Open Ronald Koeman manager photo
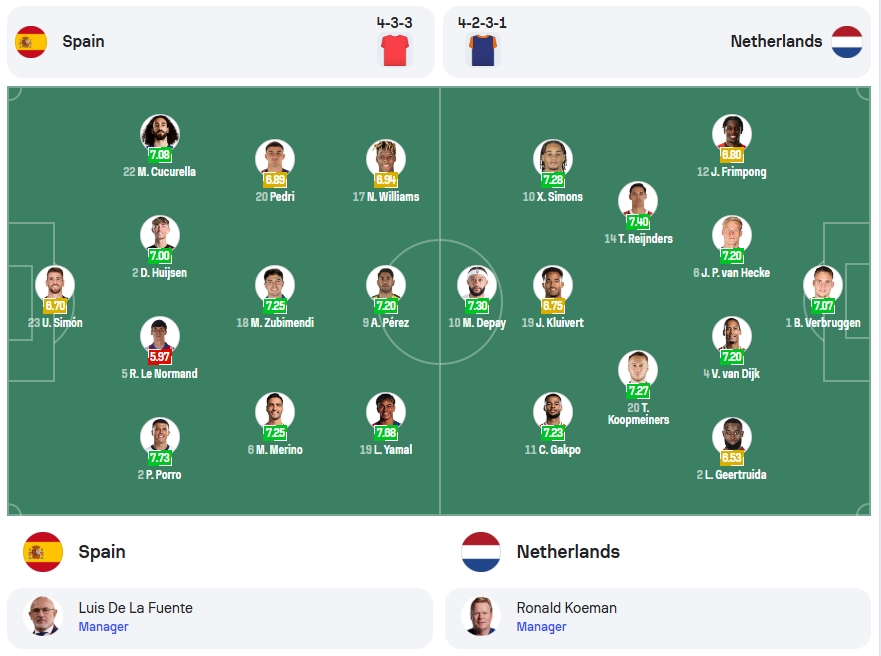This screenshot has height=656, width=881. (481, 616)
